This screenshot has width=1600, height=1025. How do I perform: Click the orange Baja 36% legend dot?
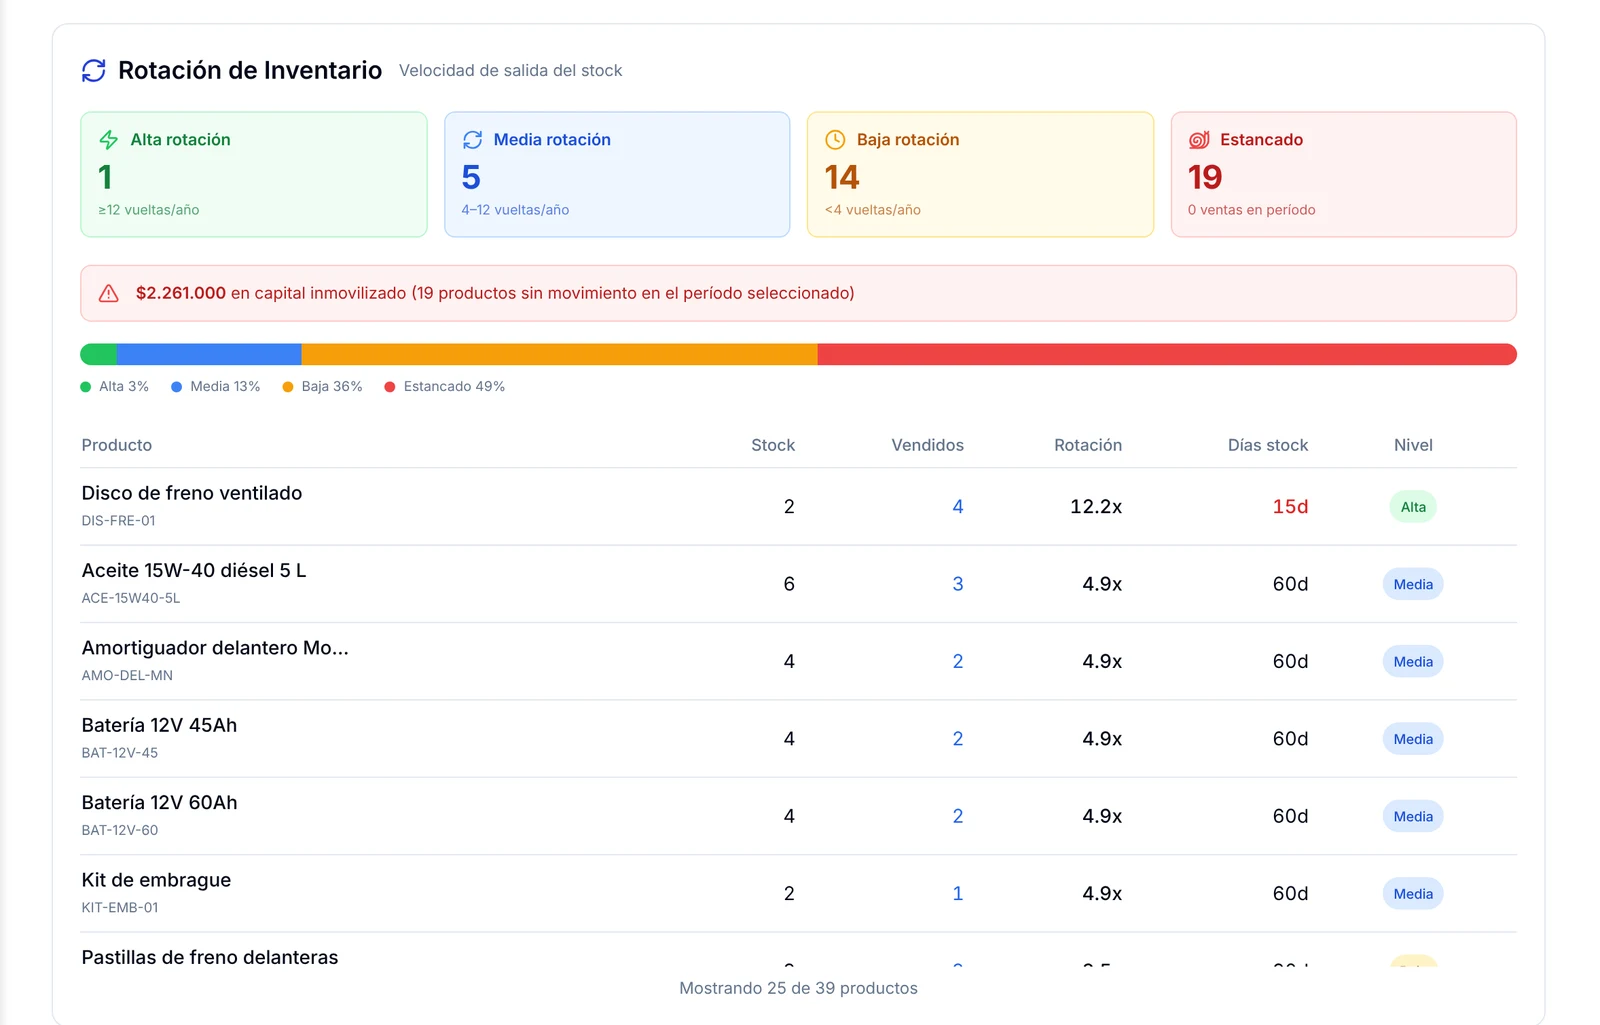[x=288, y=387]
